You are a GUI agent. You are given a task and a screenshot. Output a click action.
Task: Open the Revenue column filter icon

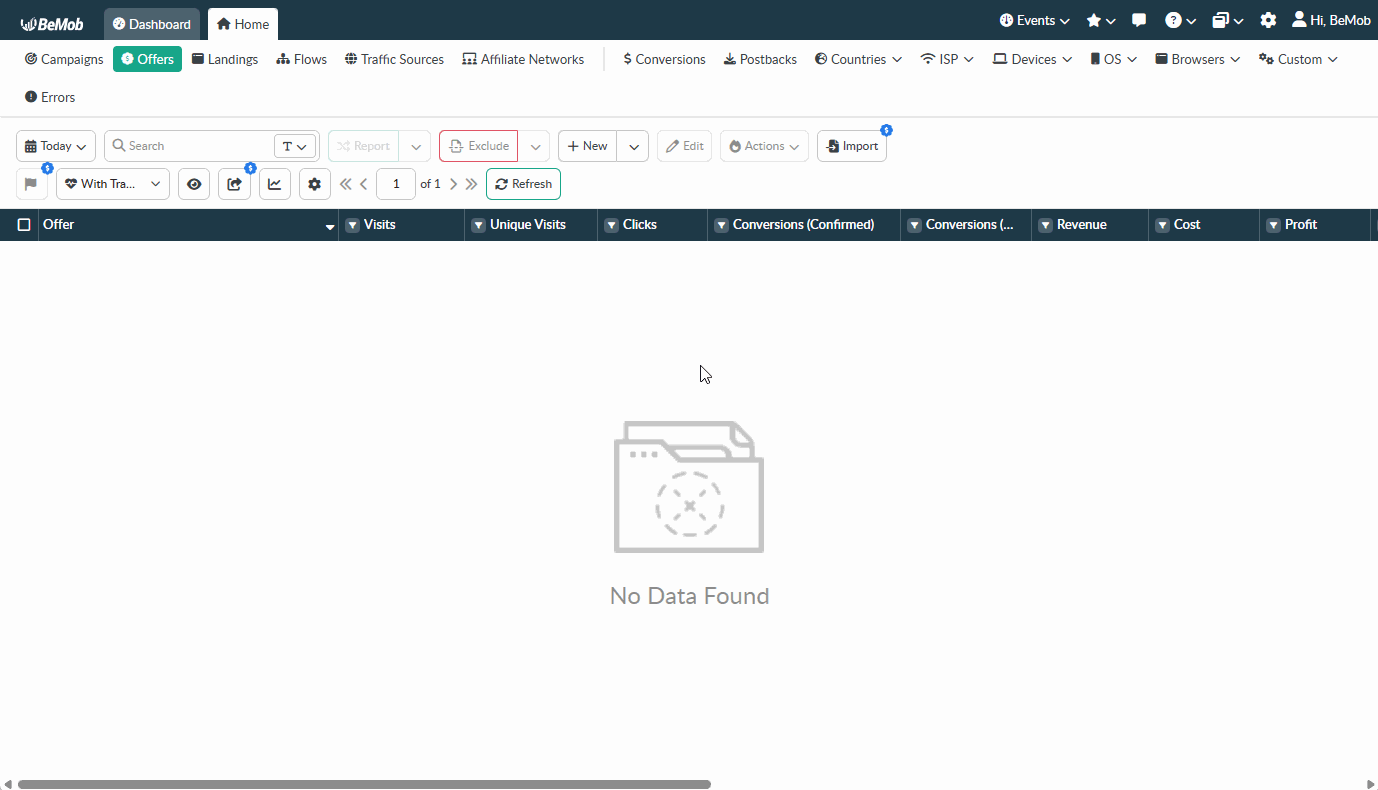1045,225
